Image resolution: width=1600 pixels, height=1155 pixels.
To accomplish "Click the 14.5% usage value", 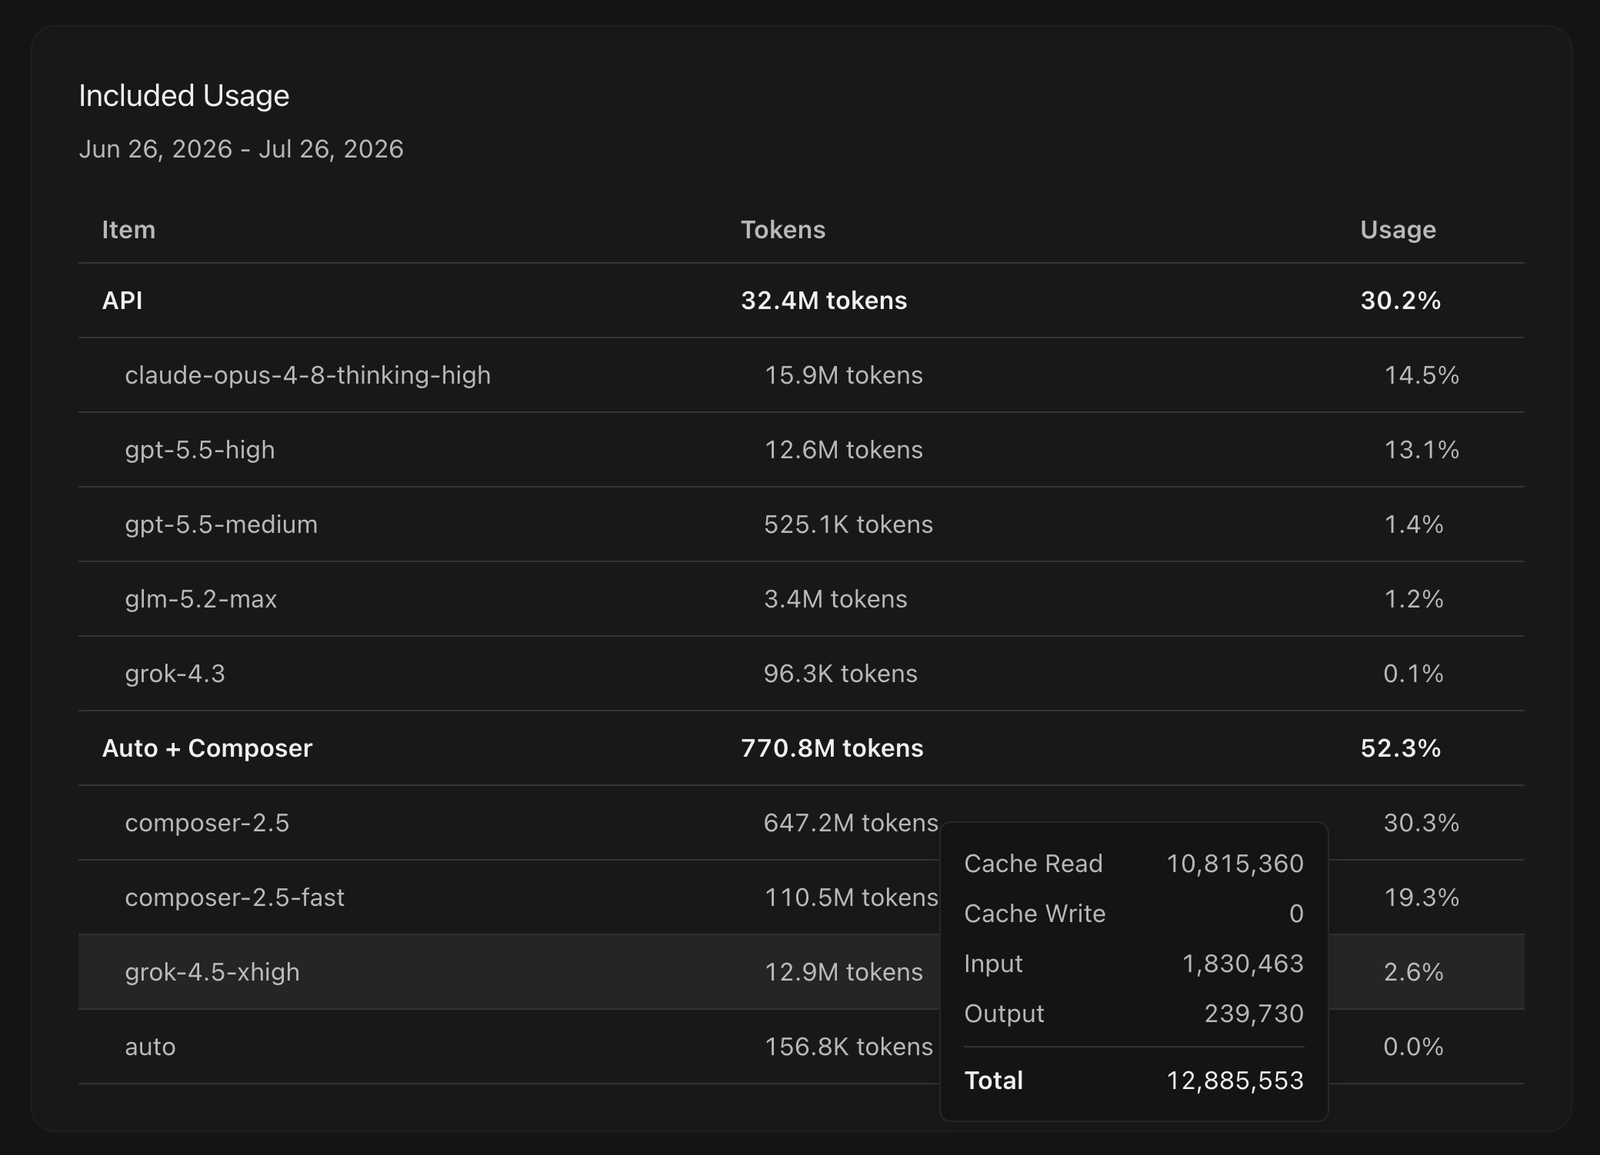I will (x=1421, y=375).
